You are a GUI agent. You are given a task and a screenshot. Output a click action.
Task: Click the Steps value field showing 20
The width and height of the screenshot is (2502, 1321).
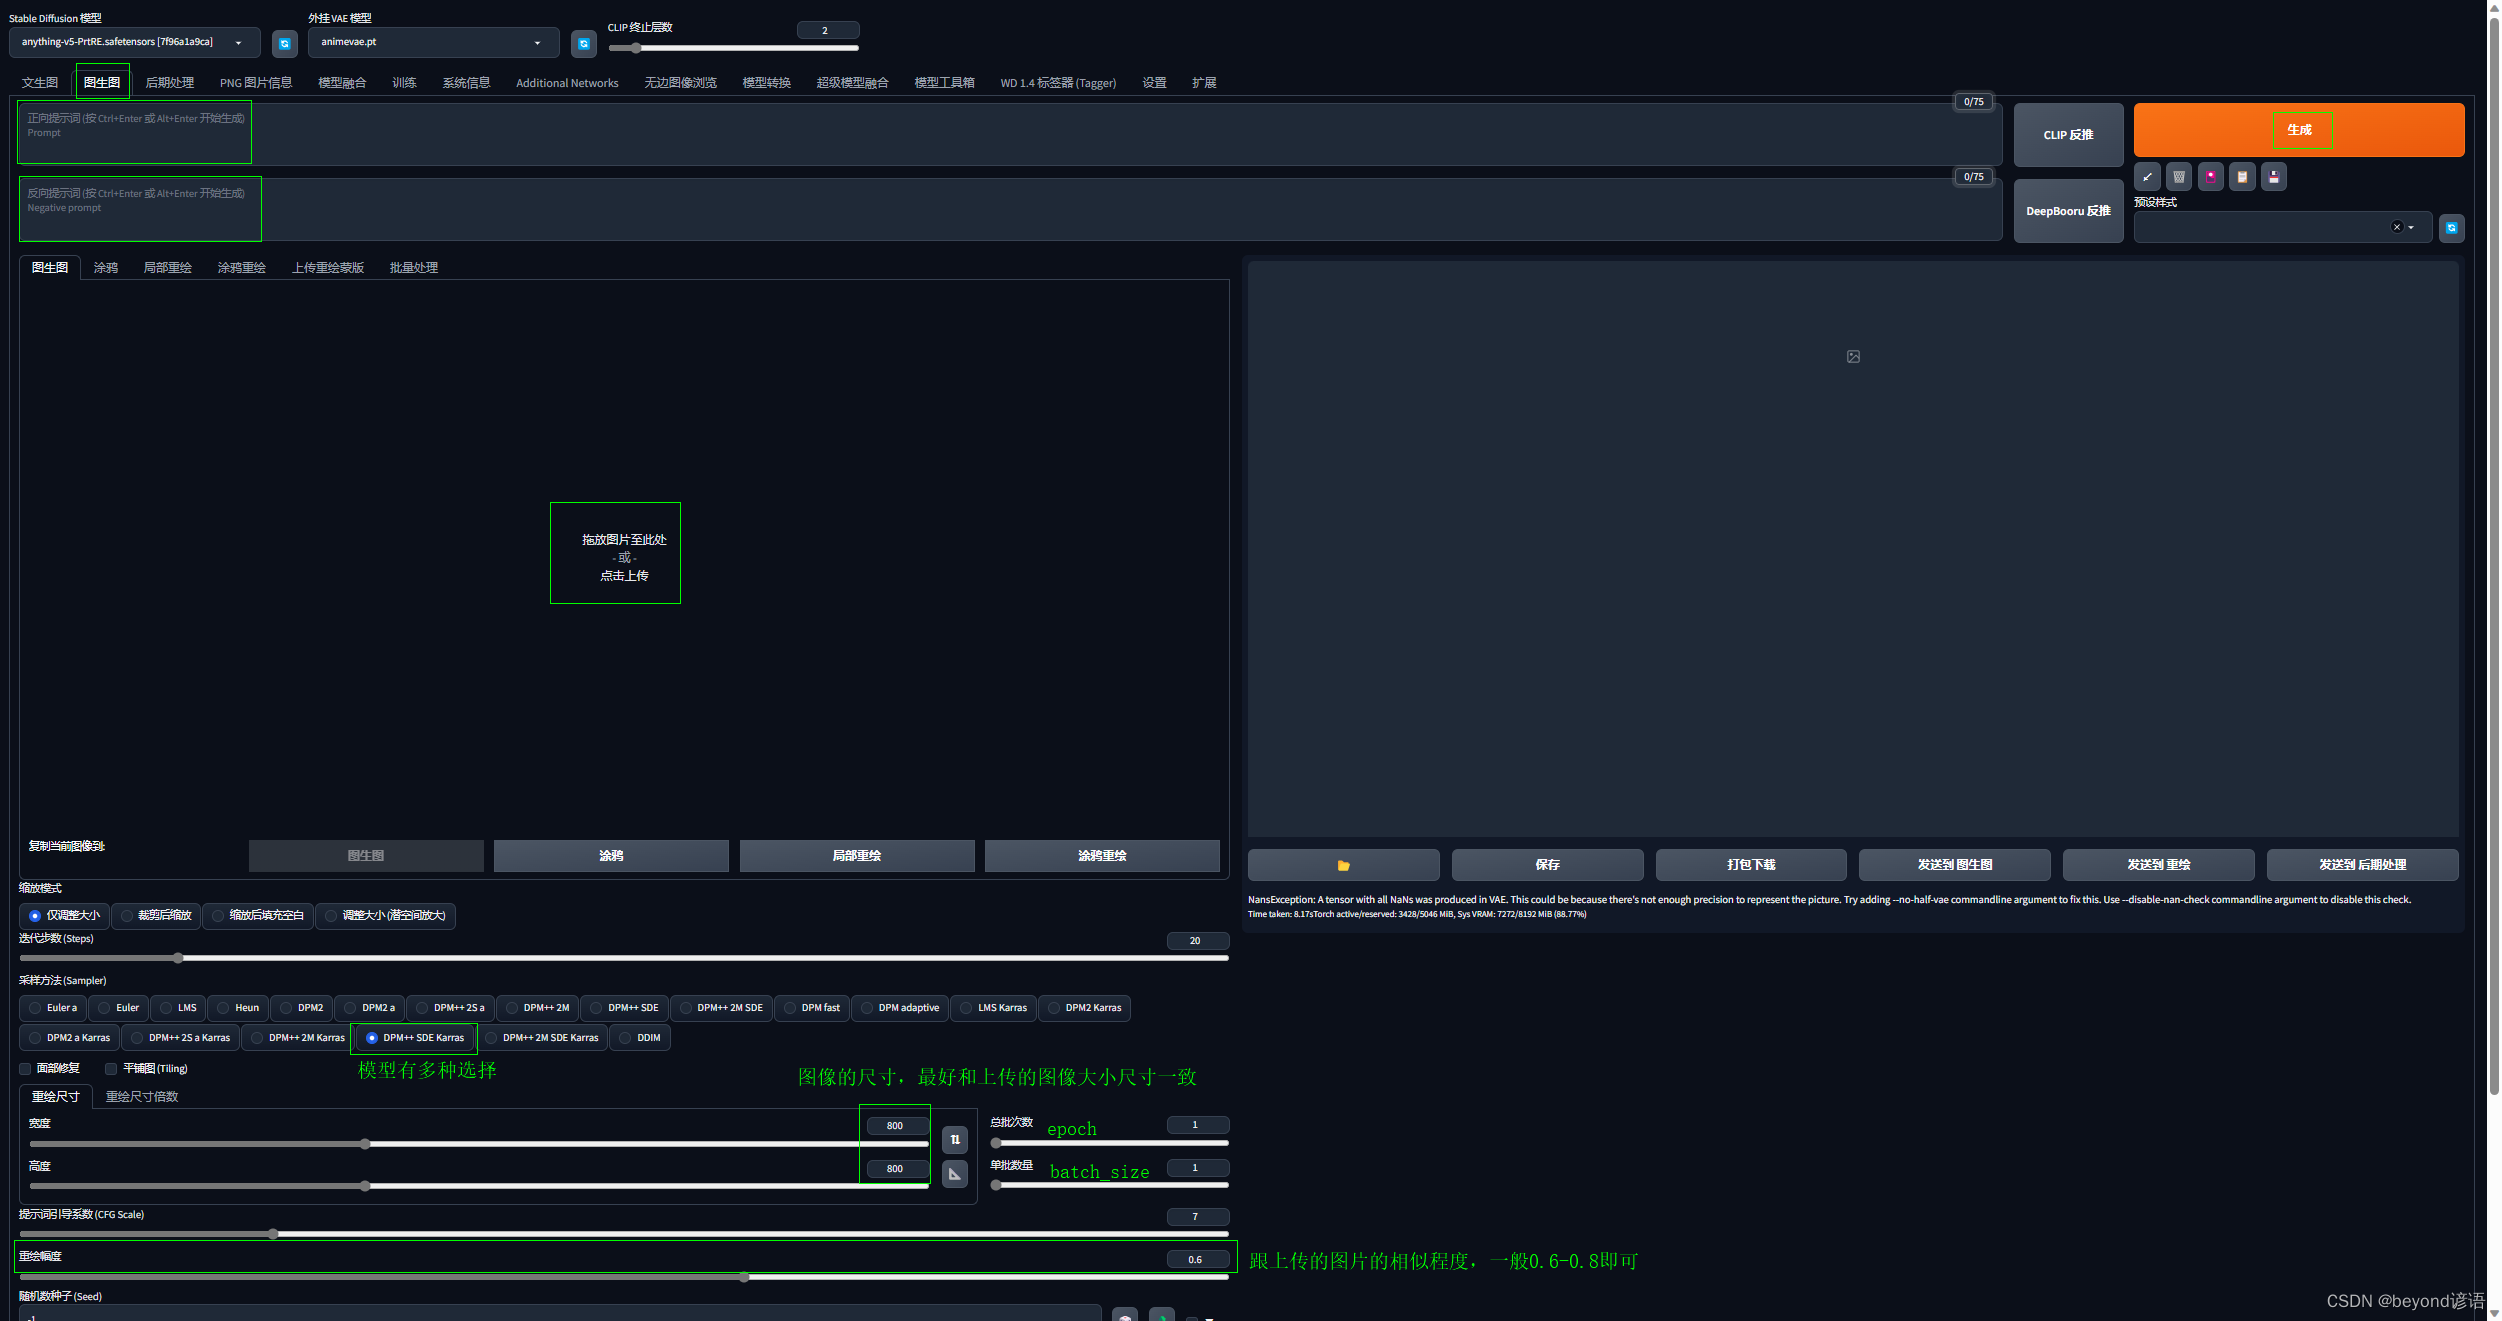click(1196, 941)
